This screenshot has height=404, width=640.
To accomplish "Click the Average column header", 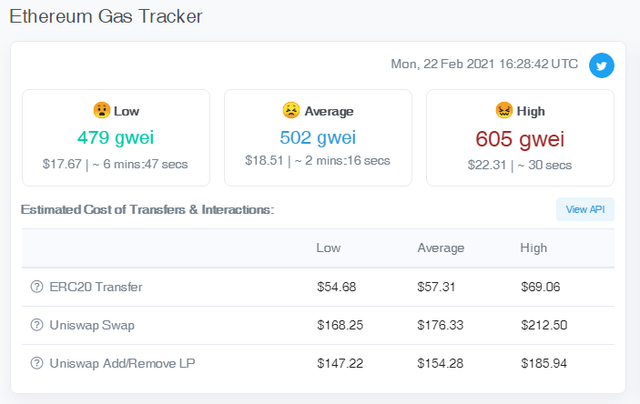I will coord(441,248).
